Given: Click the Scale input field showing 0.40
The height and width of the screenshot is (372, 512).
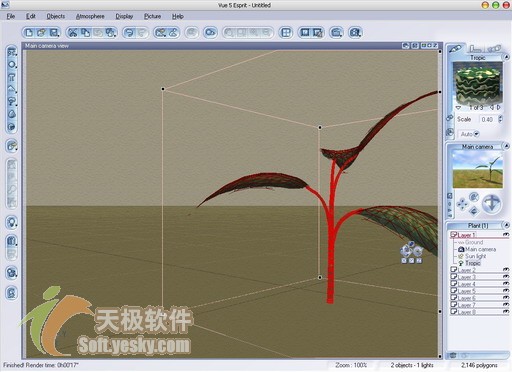Looking at the screenshot, I should click(488, 119).
